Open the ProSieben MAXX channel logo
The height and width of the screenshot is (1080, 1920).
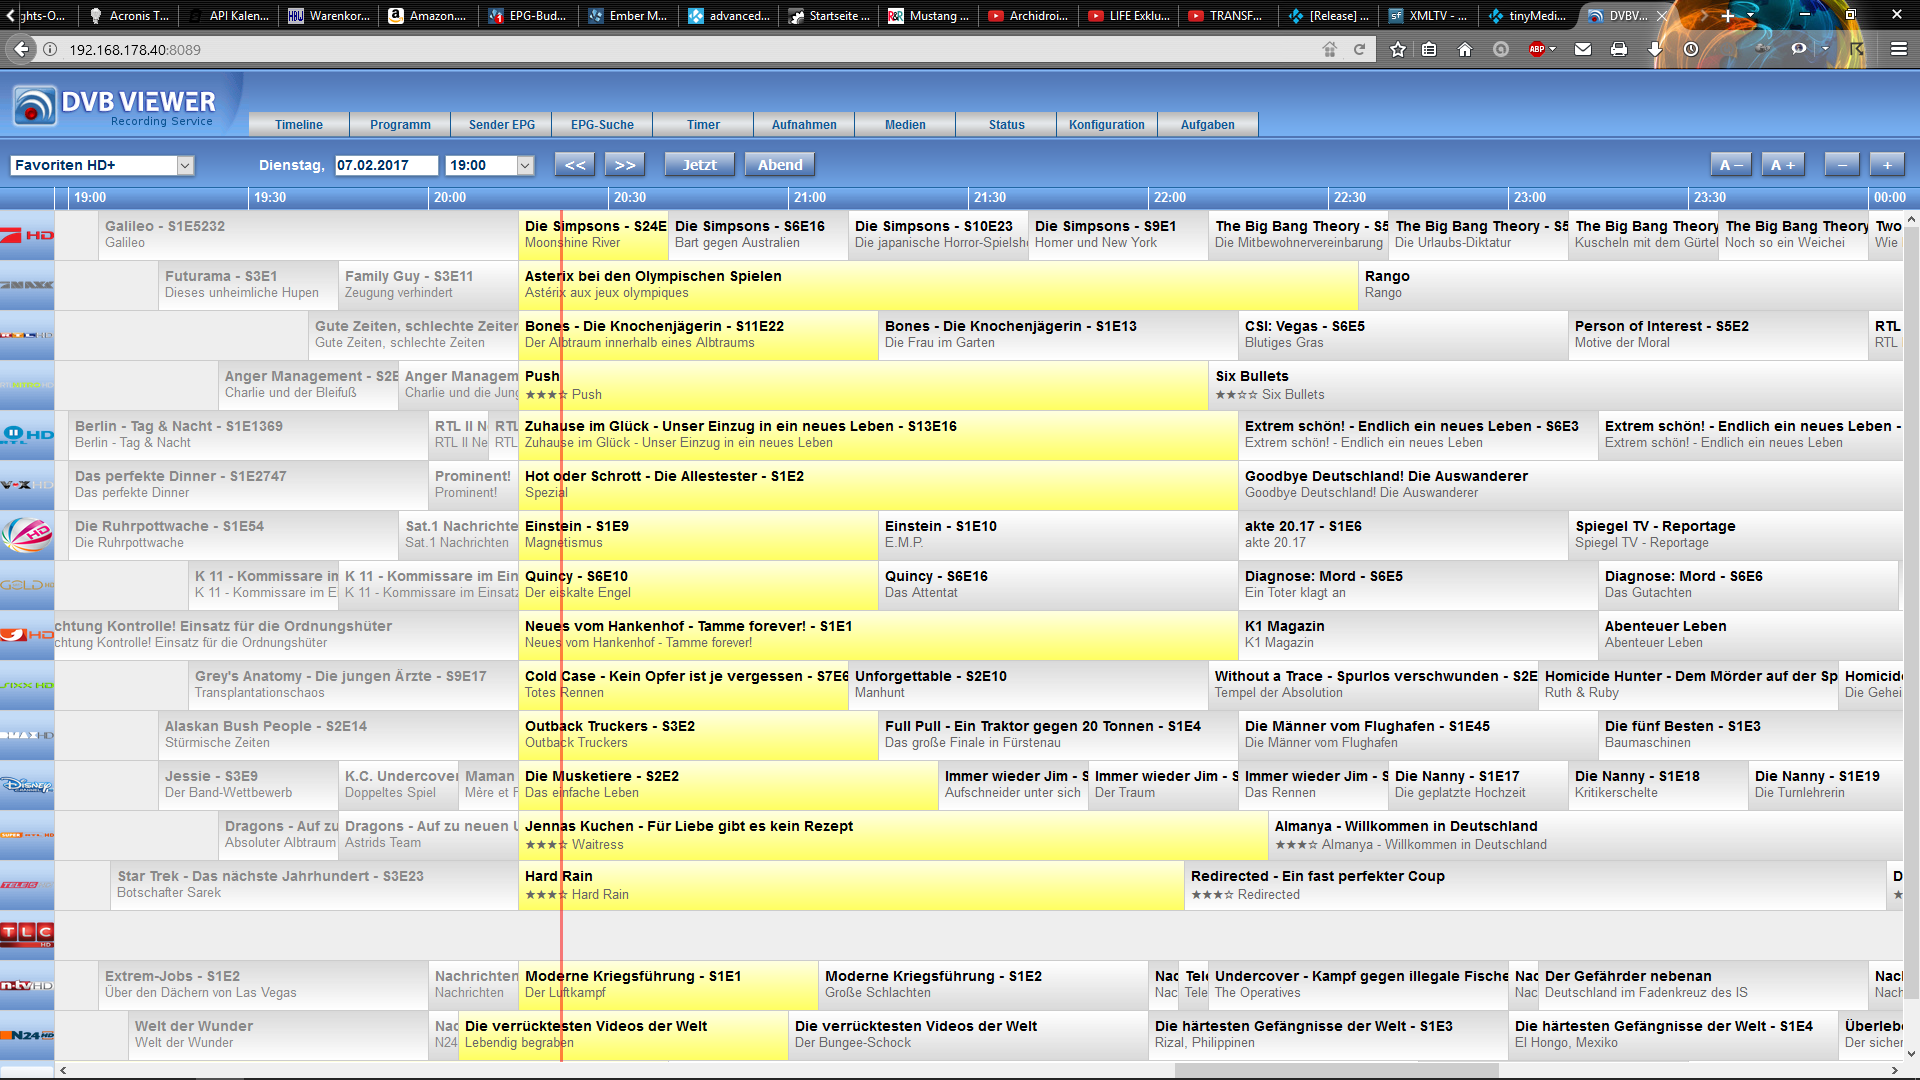27,285
